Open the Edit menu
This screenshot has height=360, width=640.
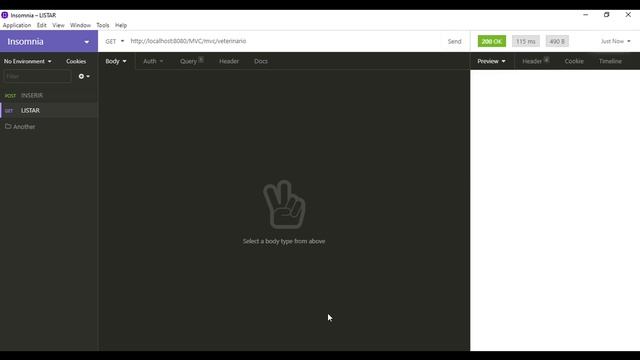(x=42, y=25)
